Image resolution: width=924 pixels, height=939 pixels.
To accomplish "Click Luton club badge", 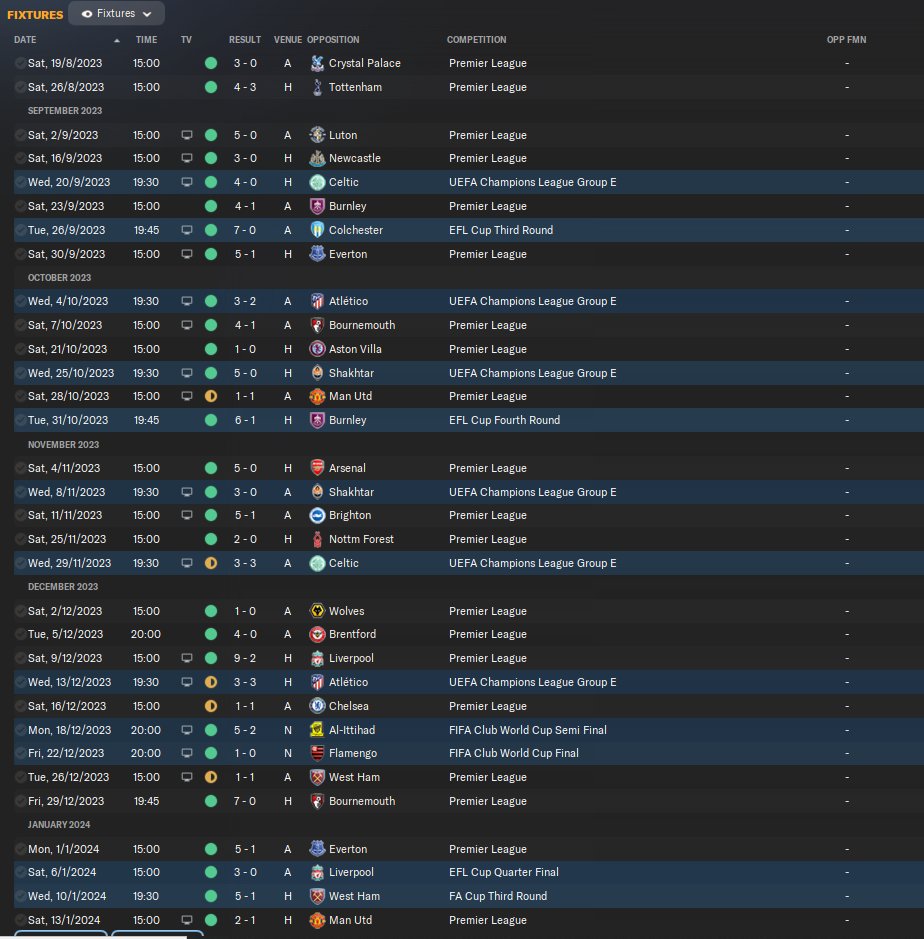I will pyautogui.click(x=317, y=135).
